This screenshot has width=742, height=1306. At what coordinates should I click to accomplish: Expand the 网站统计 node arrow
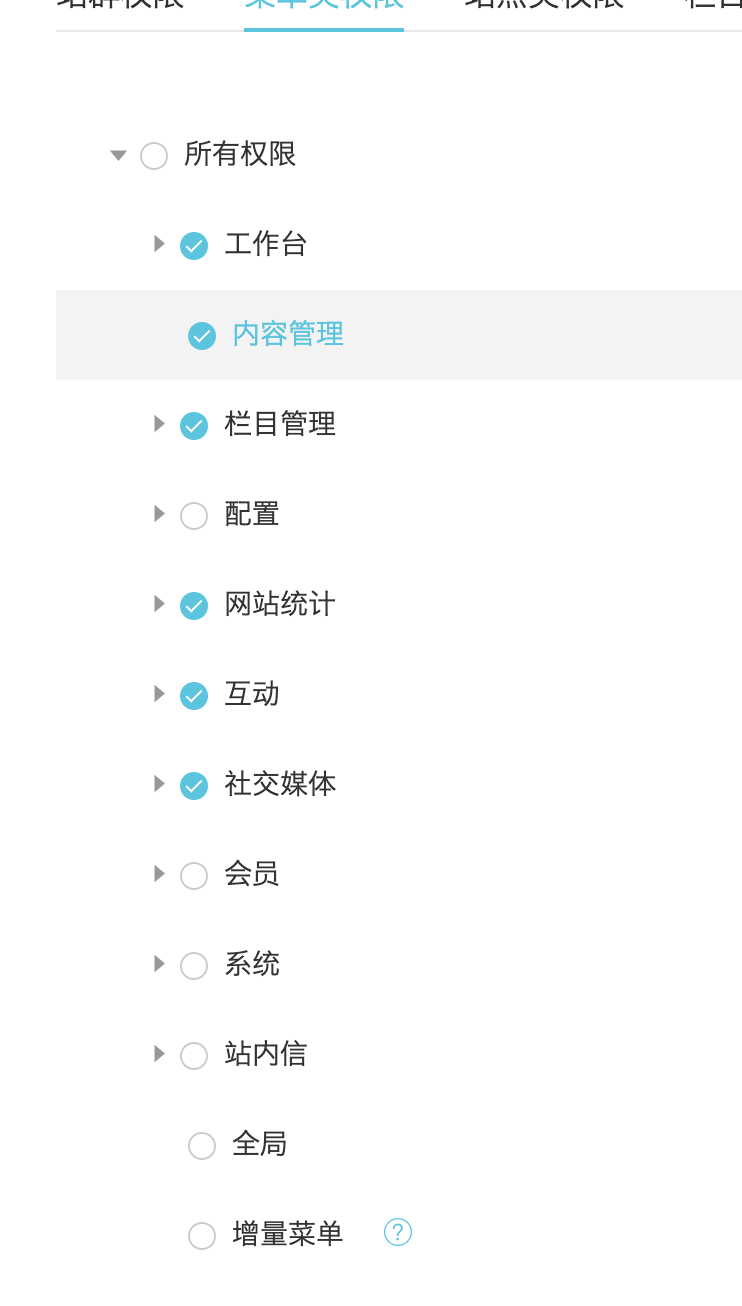point(158,604)
